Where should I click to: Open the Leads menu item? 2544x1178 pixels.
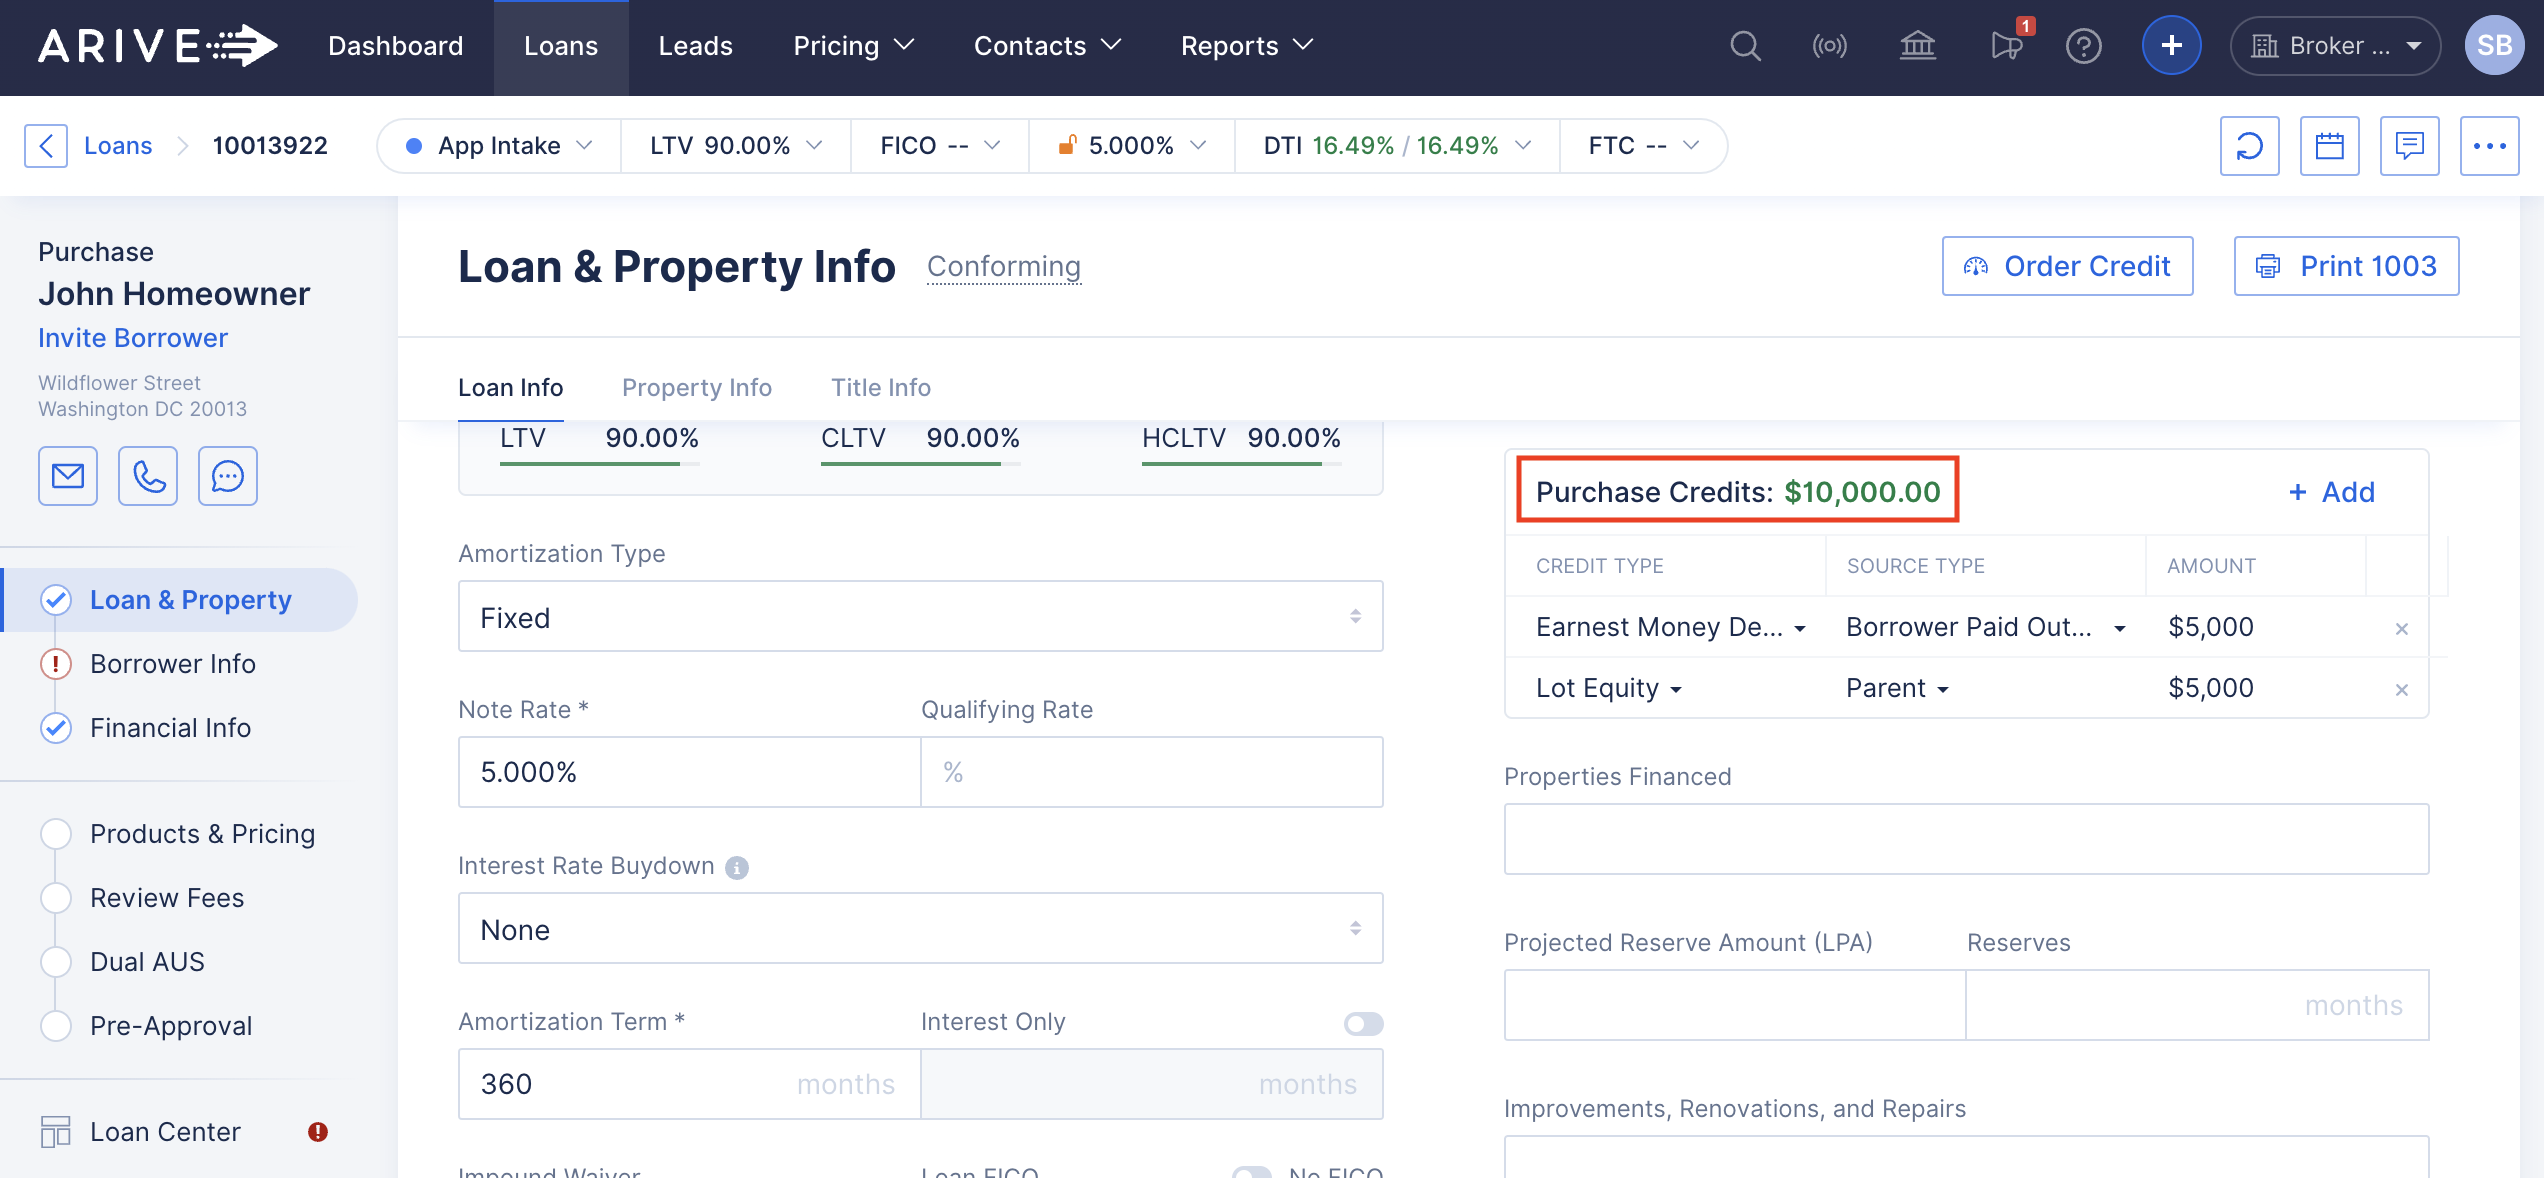(695, 46)
